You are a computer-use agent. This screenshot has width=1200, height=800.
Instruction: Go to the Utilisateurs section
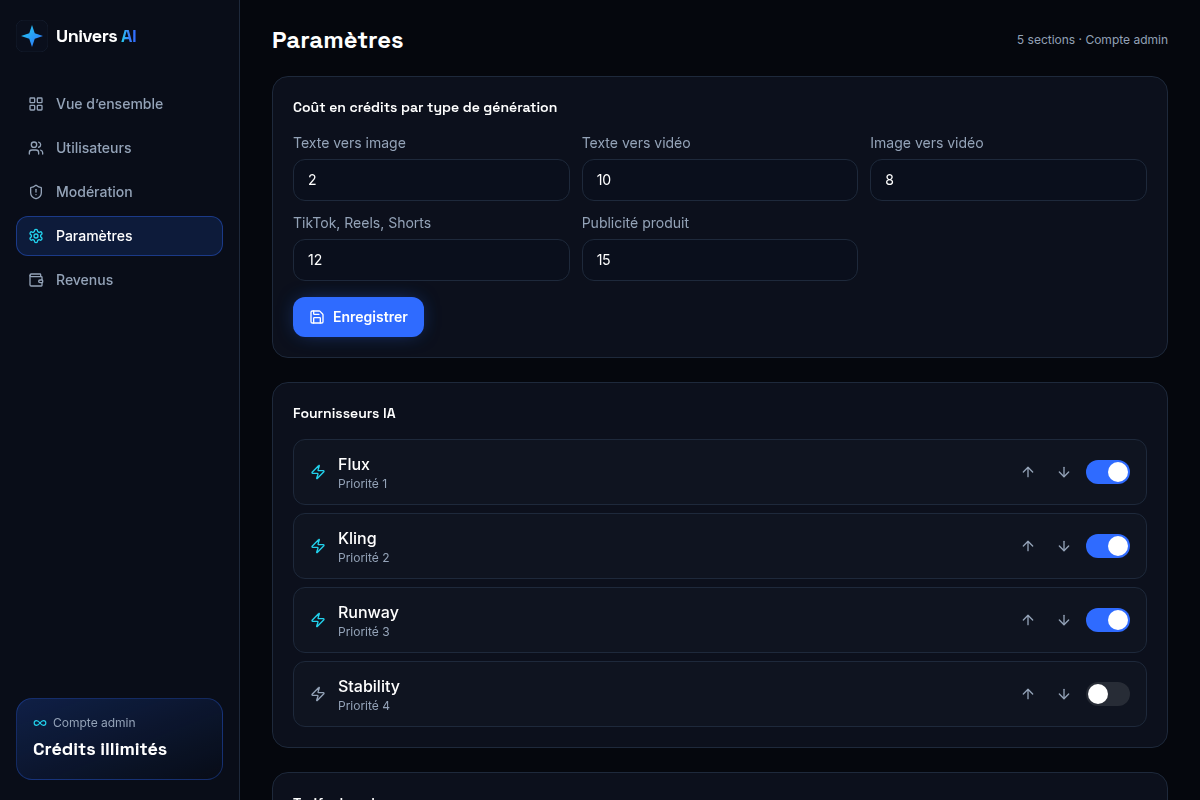click(x=119, y=148)
